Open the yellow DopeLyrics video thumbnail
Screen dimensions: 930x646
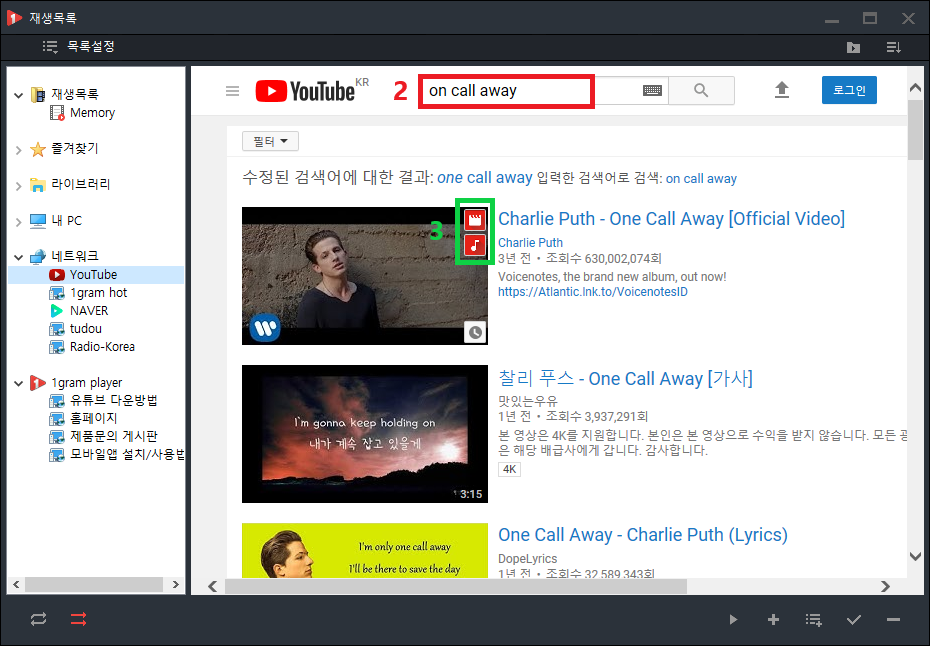point(365,550)
